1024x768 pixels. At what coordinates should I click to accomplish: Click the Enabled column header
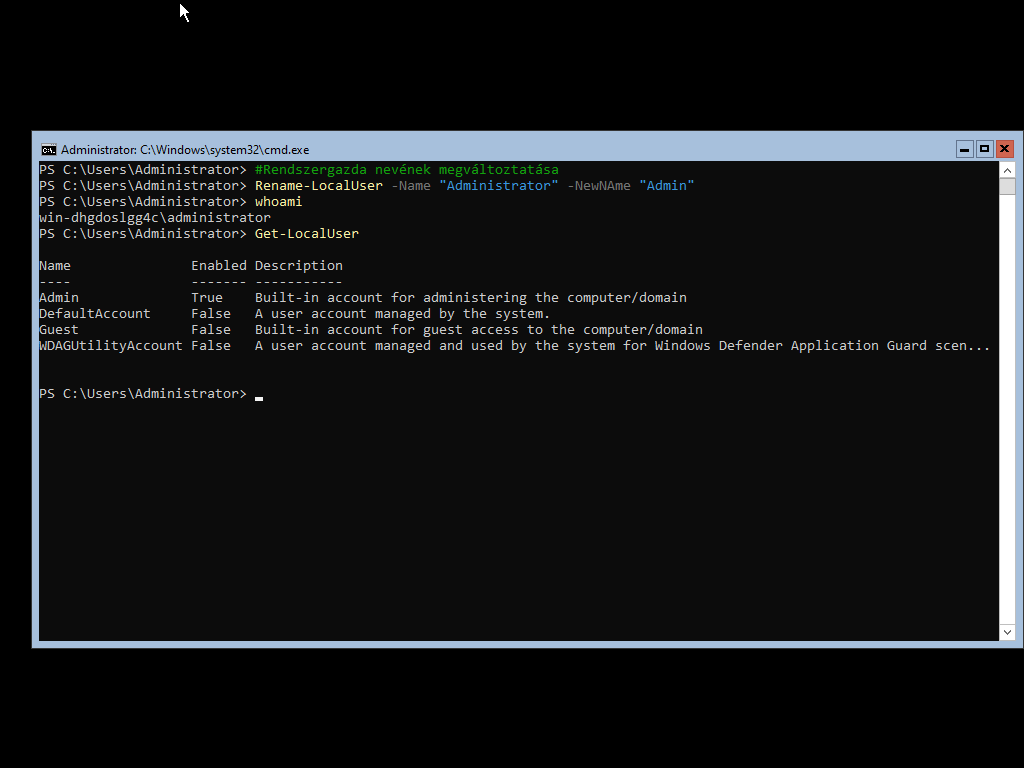218,266
